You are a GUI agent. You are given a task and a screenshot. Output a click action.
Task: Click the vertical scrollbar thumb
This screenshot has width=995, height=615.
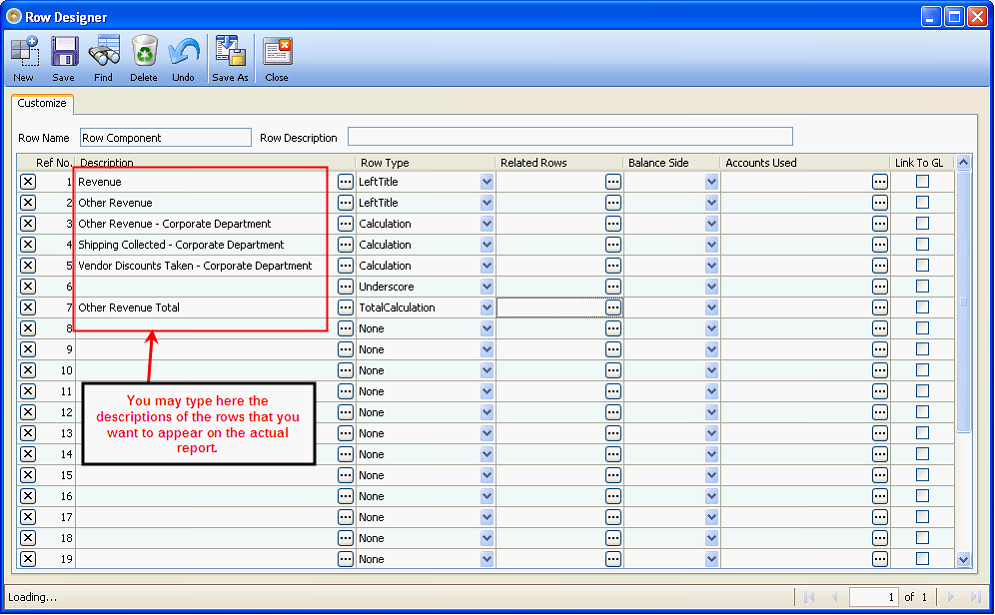963,301
